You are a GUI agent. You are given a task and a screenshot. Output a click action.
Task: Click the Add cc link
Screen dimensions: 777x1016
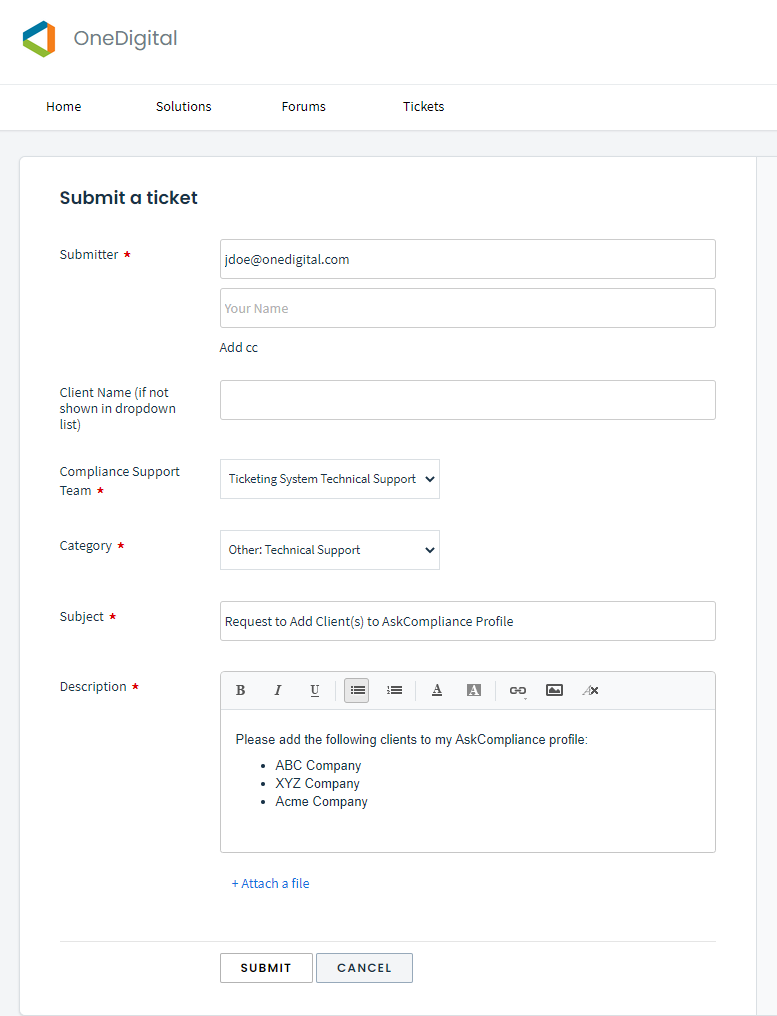(x=238, y=347)
